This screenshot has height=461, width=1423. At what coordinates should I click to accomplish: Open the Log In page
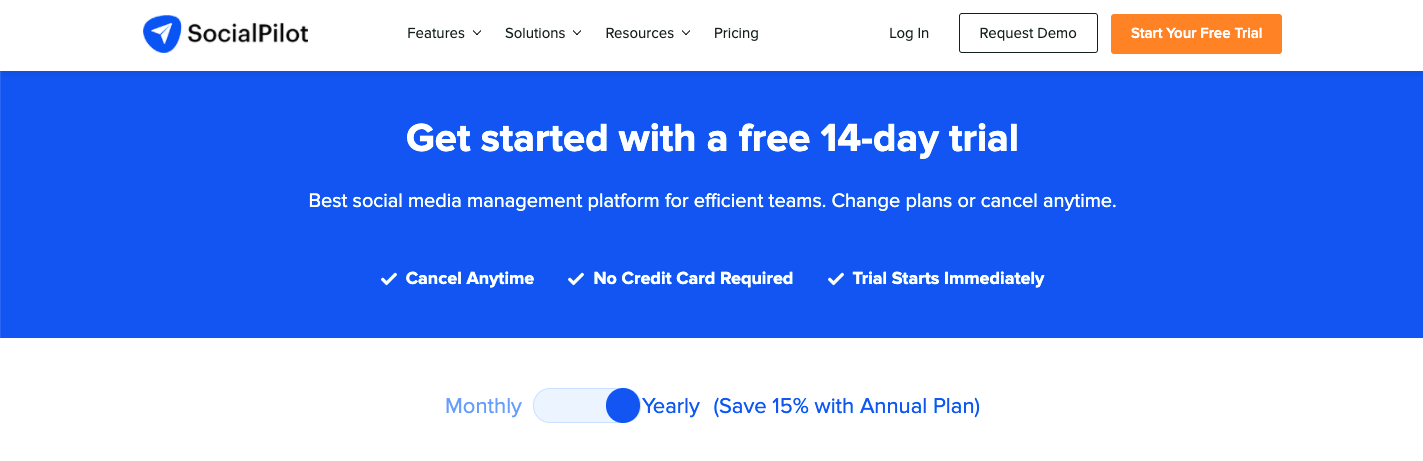click(909, 33)
